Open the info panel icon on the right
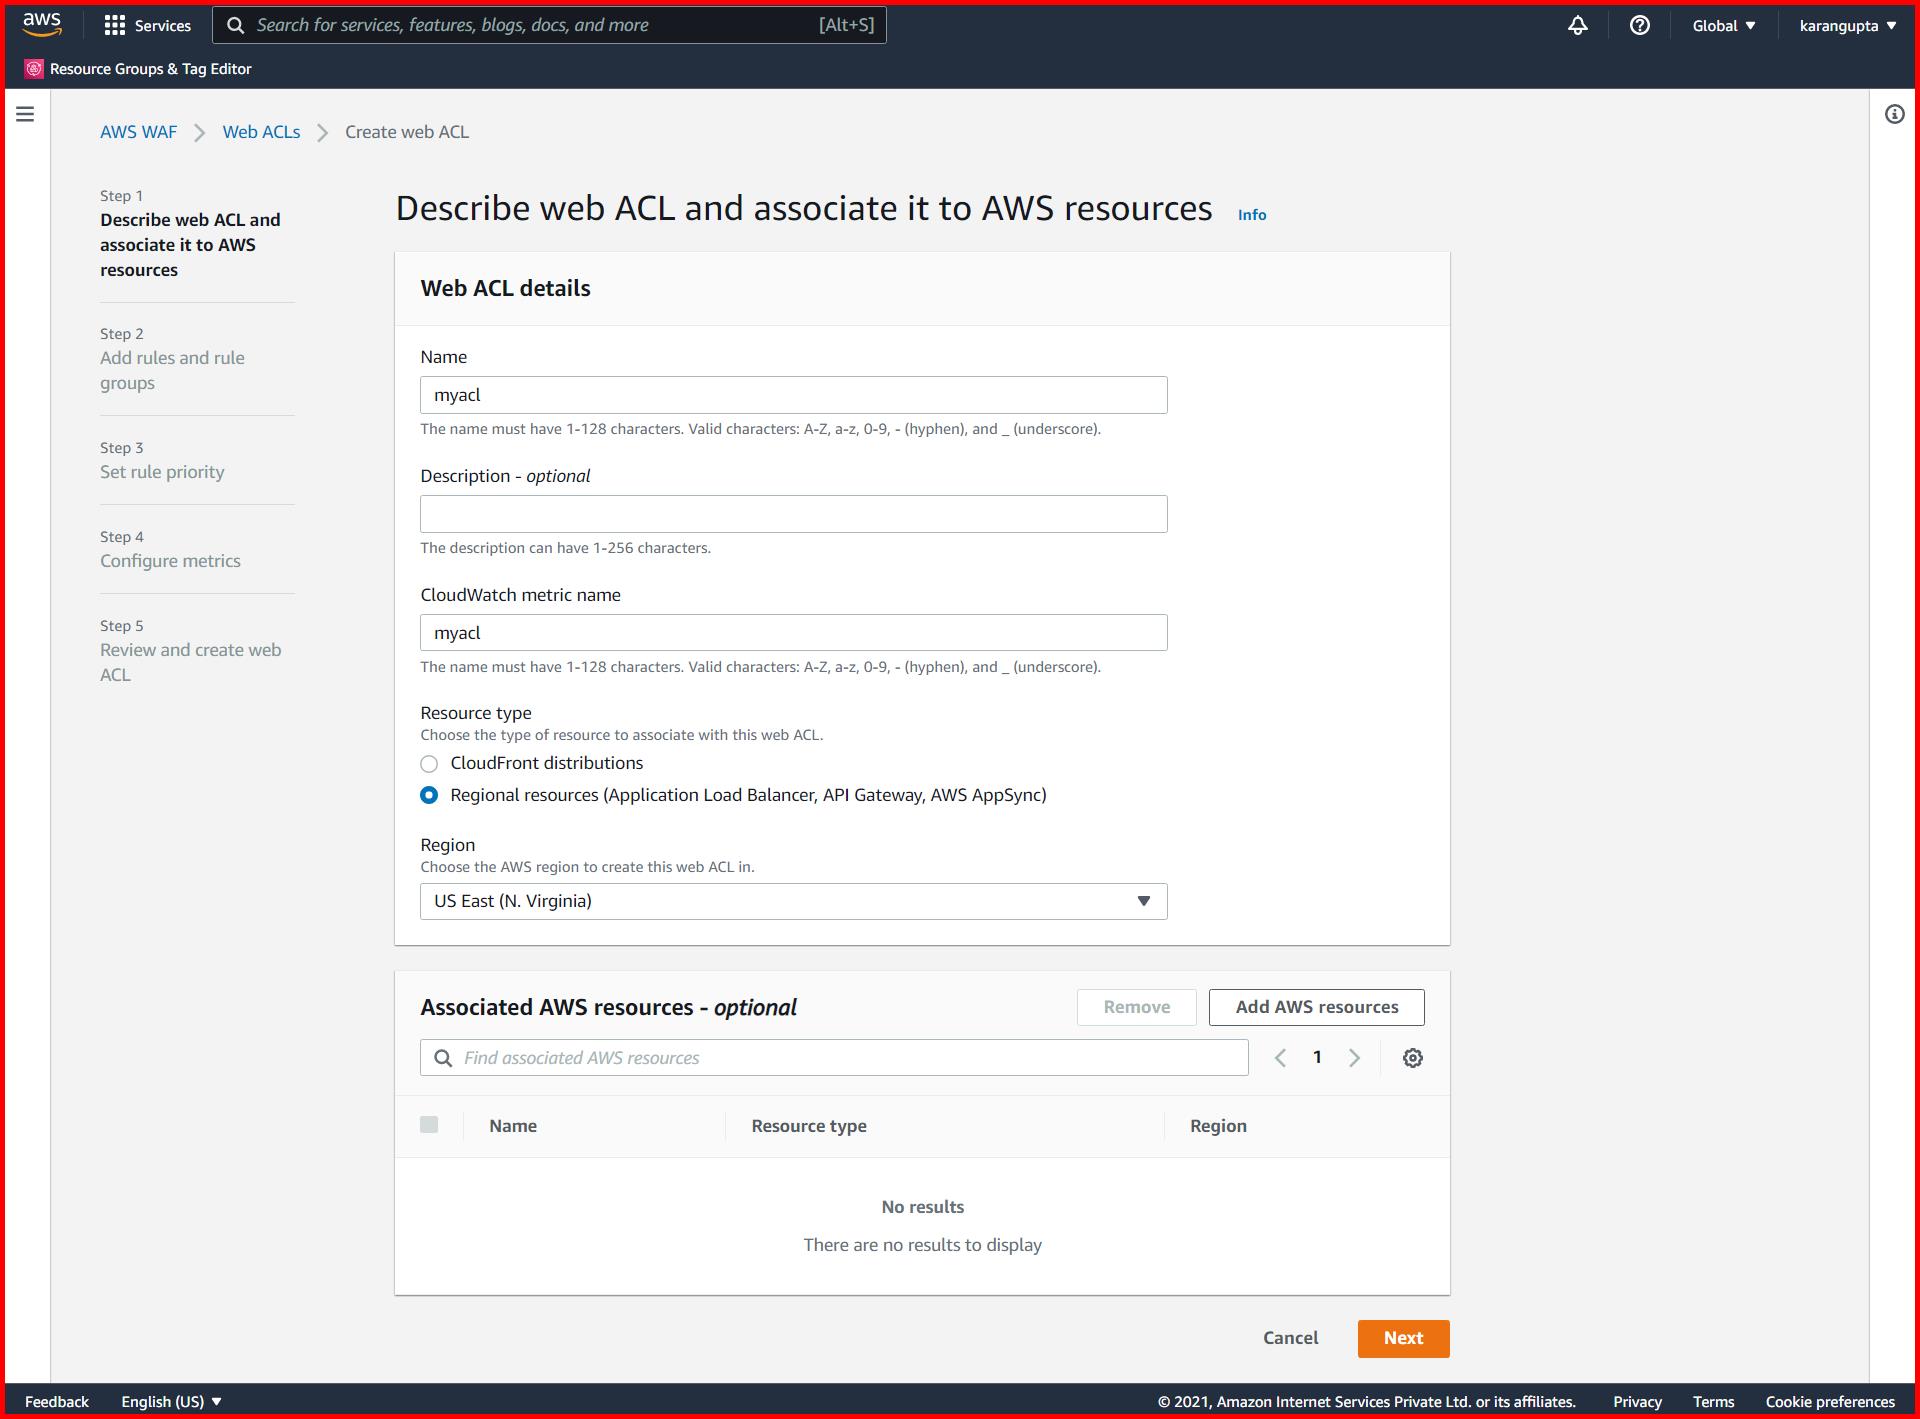The image size is (1920, 1419). point(1893,114)
